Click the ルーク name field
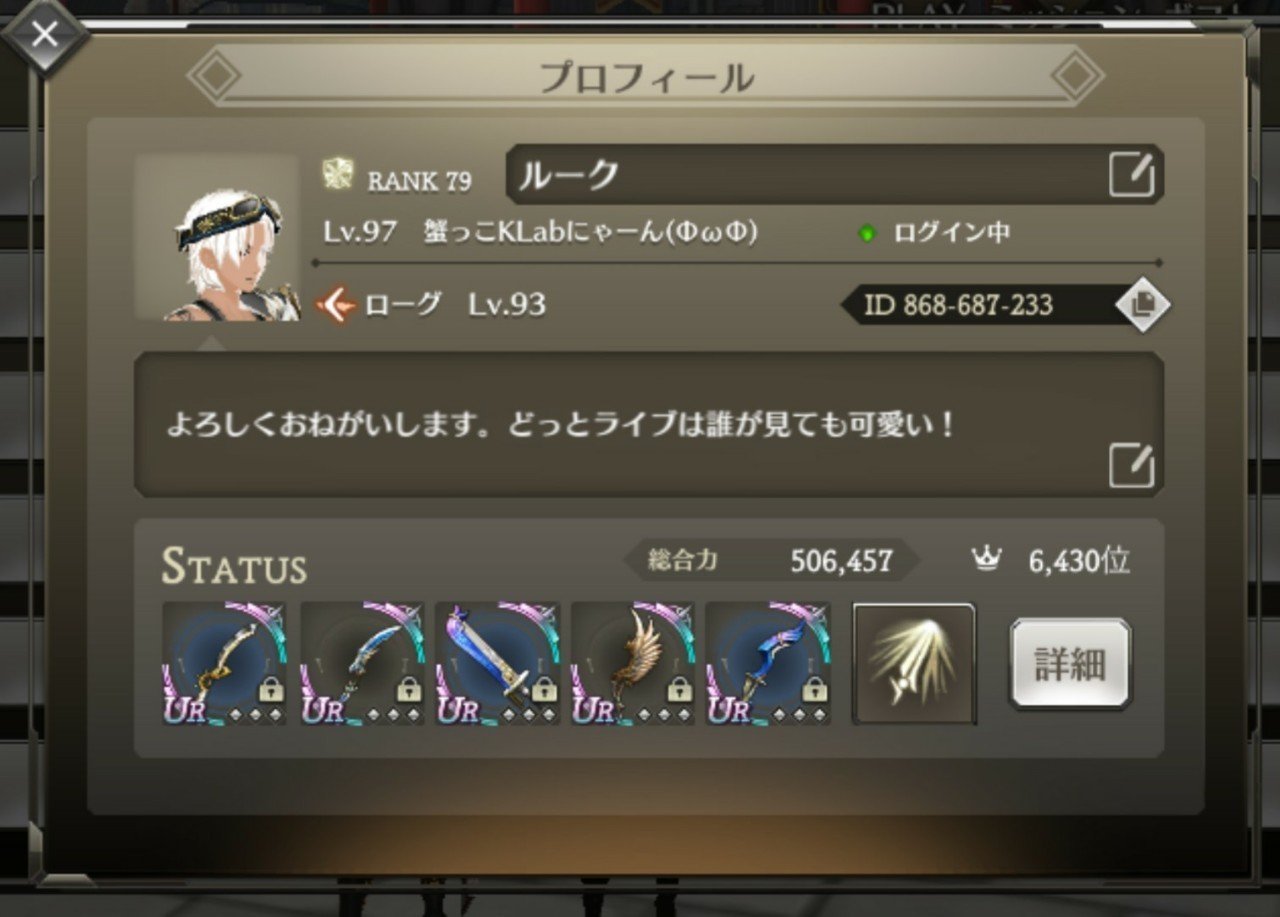 point(835,175)
